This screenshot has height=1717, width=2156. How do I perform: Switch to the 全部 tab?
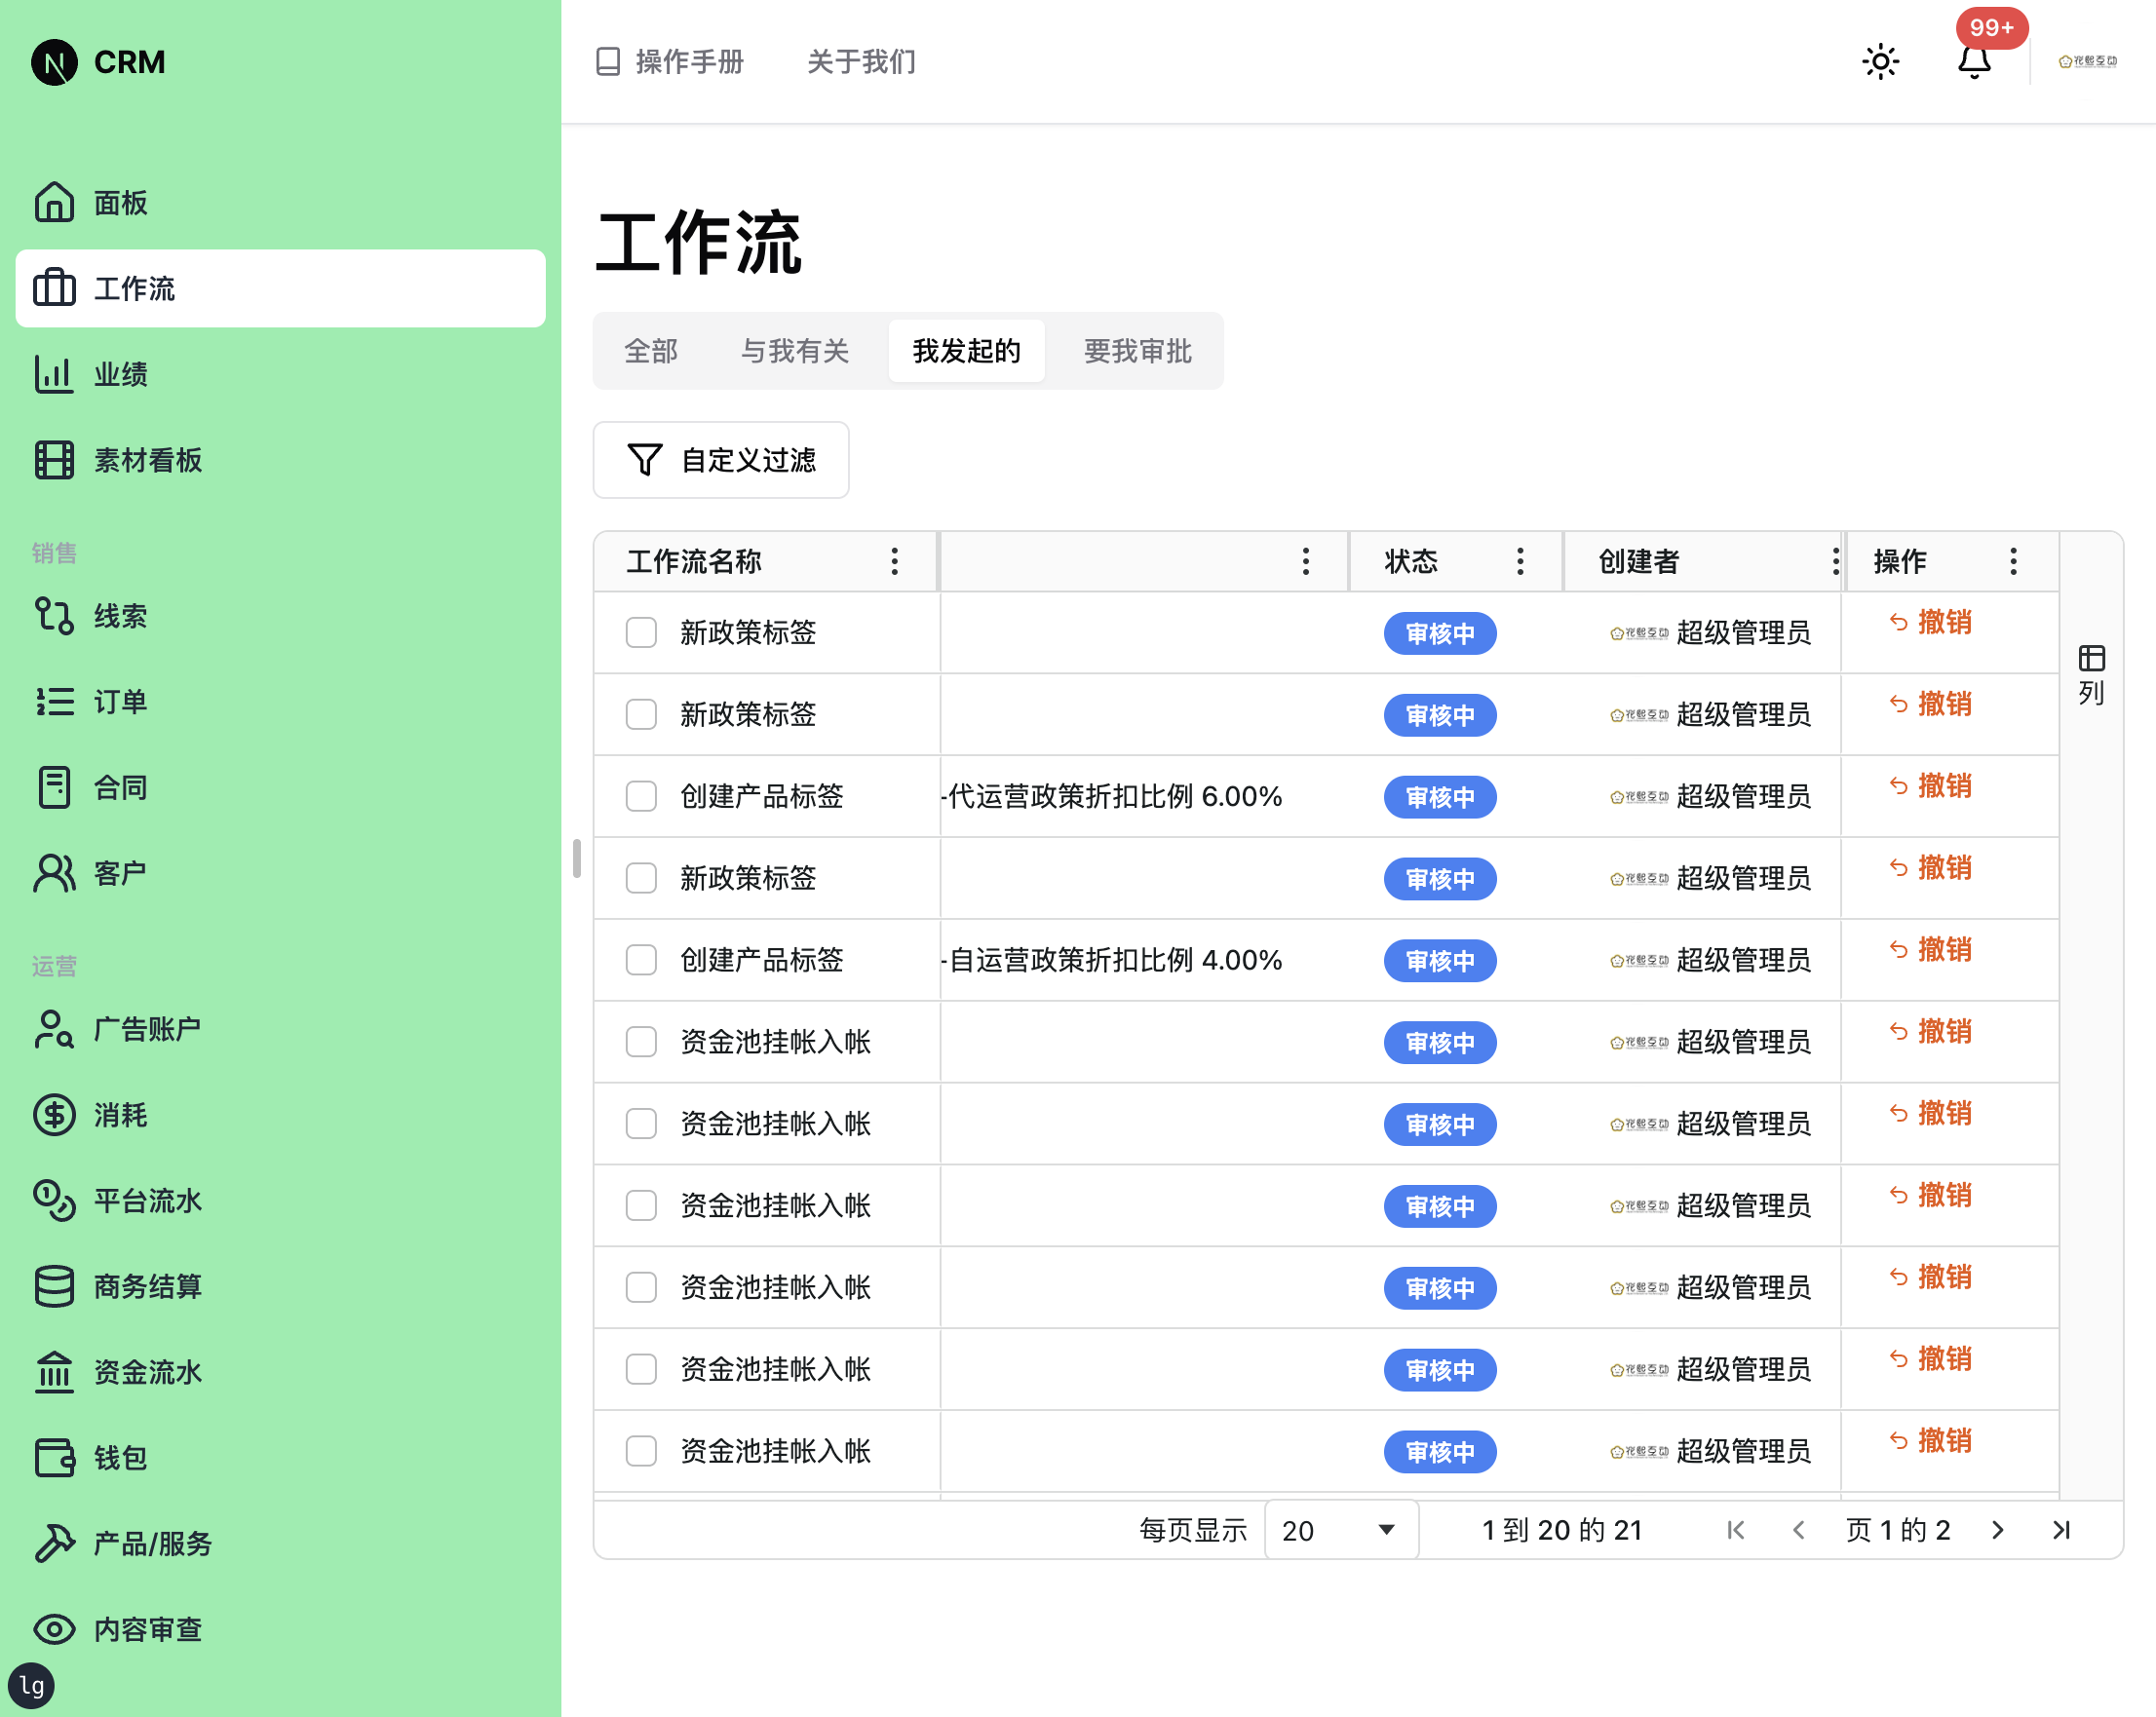click(x=651, y=351)
